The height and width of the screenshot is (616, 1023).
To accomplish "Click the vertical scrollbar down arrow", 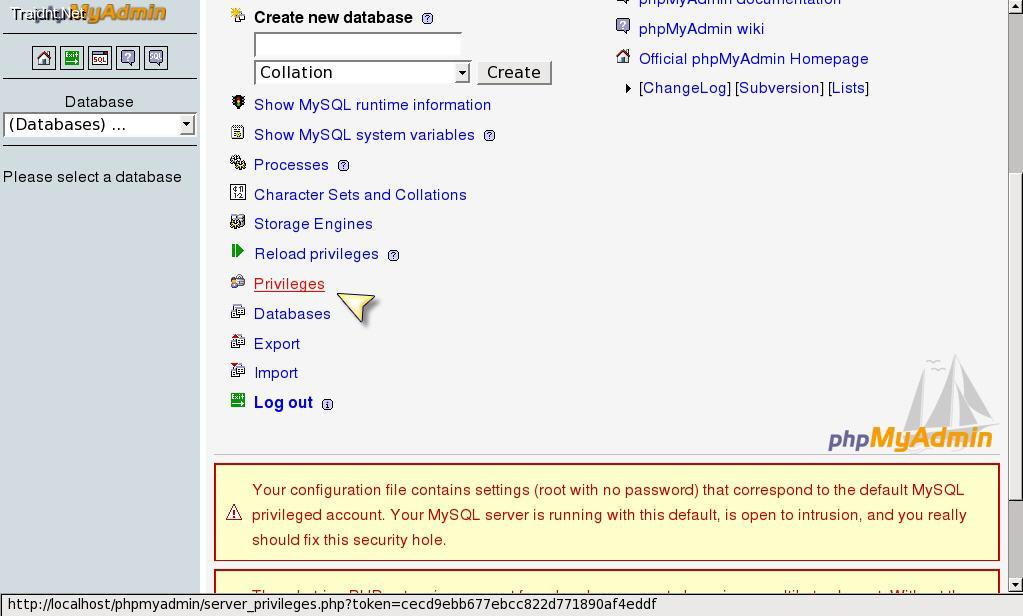I will pyautogui.click(x=1015, y=585).
